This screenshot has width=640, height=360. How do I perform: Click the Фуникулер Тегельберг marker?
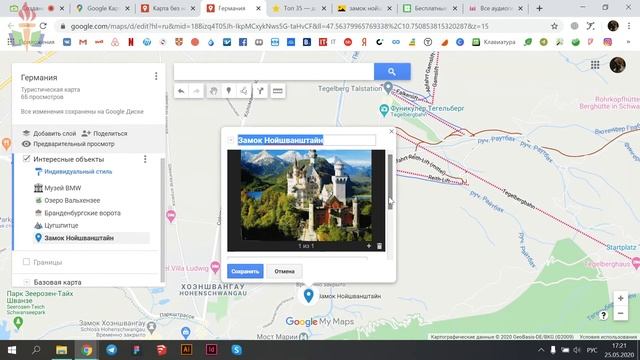click(x=384, y=109)
